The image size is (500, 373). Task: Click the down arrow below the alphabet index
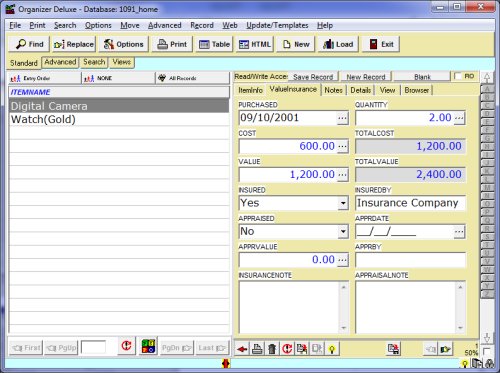tap(487, 337)
